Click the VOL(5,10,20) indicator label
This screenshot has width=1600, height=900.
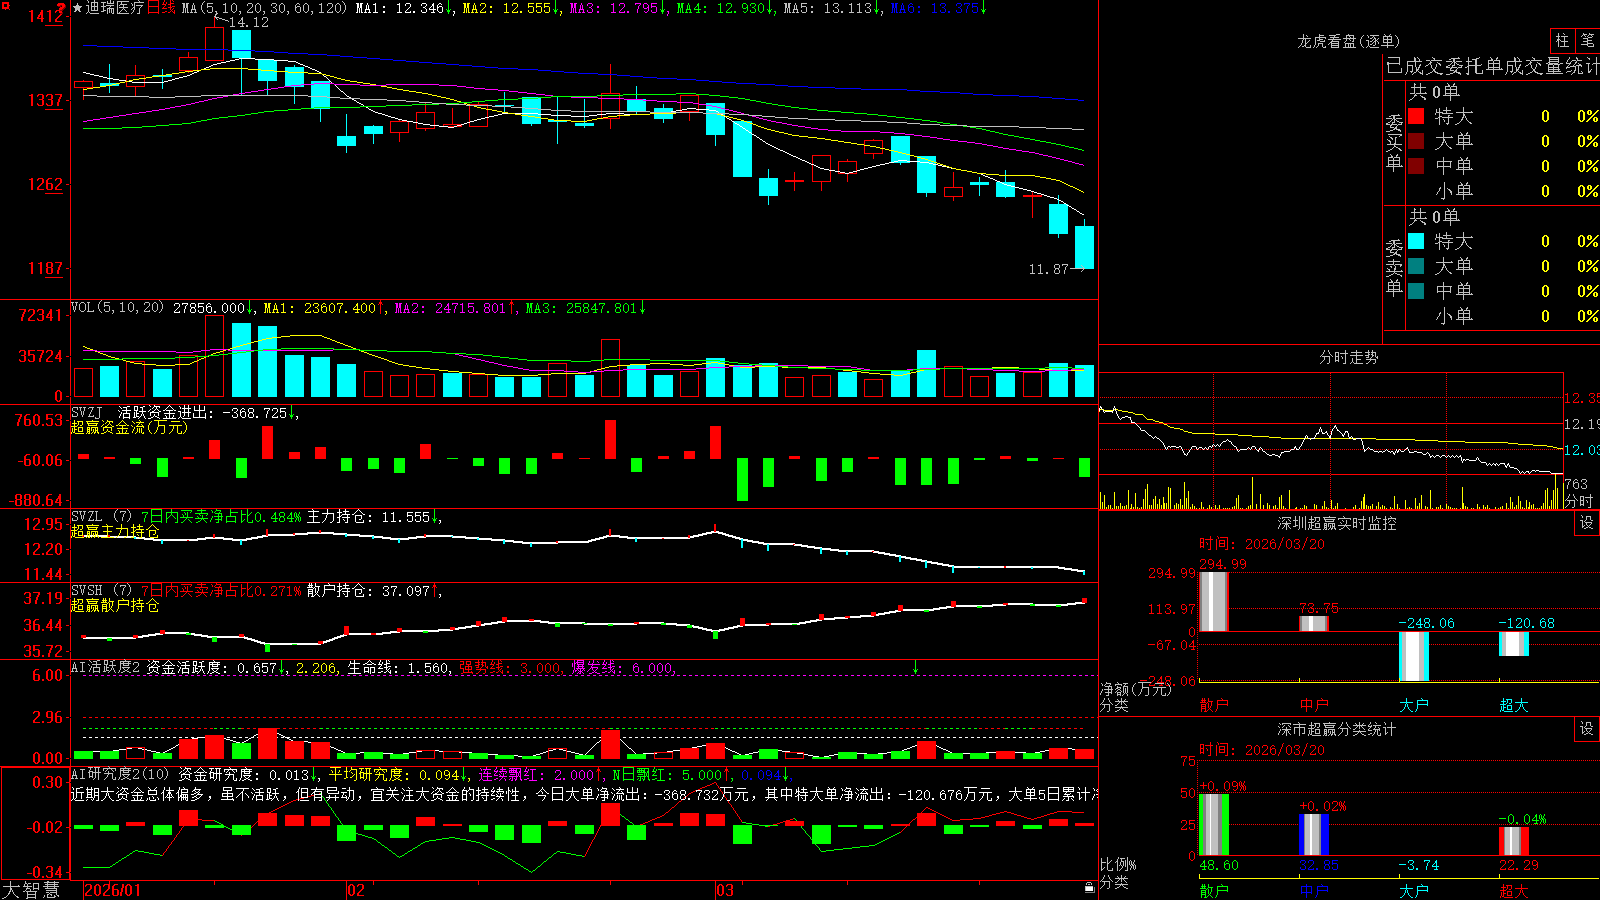[x=117, y=308]
